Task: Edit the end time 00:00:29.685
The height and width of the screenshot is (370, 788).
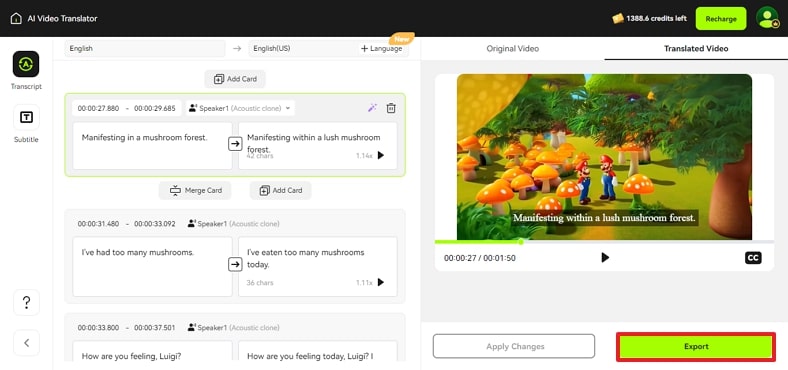Action: 155,108
